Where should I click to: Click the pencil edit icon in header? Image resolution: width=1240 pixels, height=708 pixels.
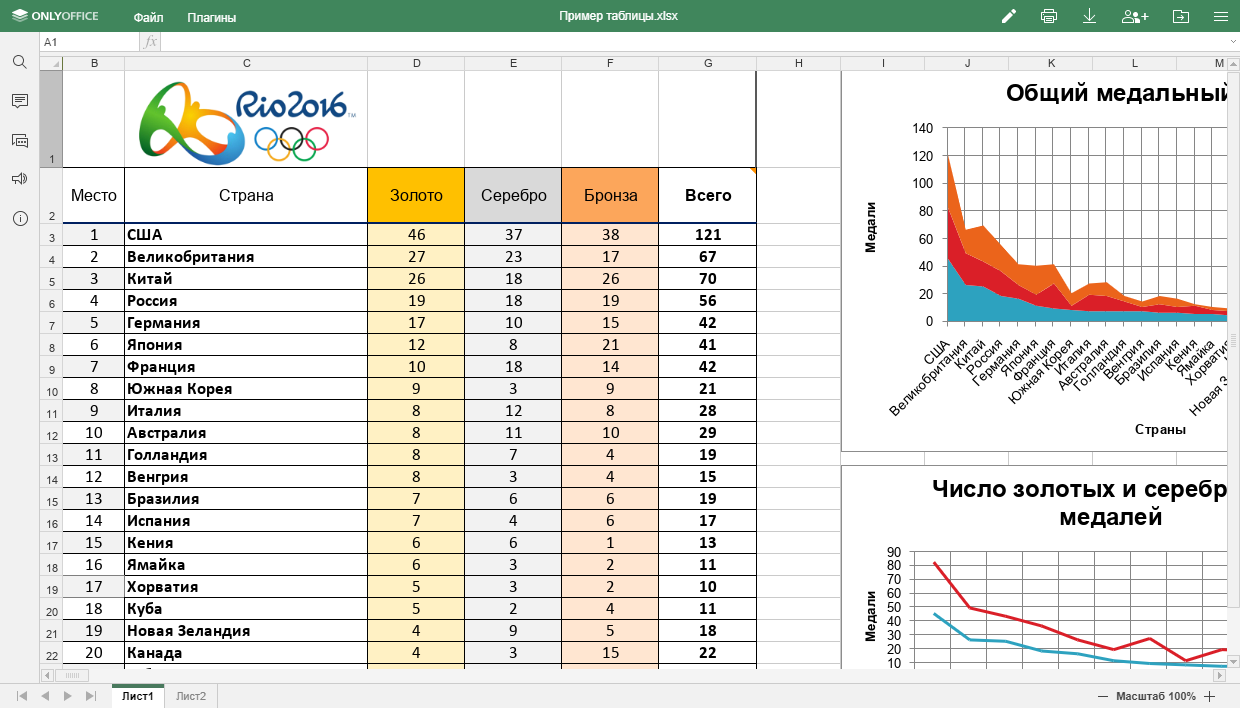click(x=1008, y=16)
